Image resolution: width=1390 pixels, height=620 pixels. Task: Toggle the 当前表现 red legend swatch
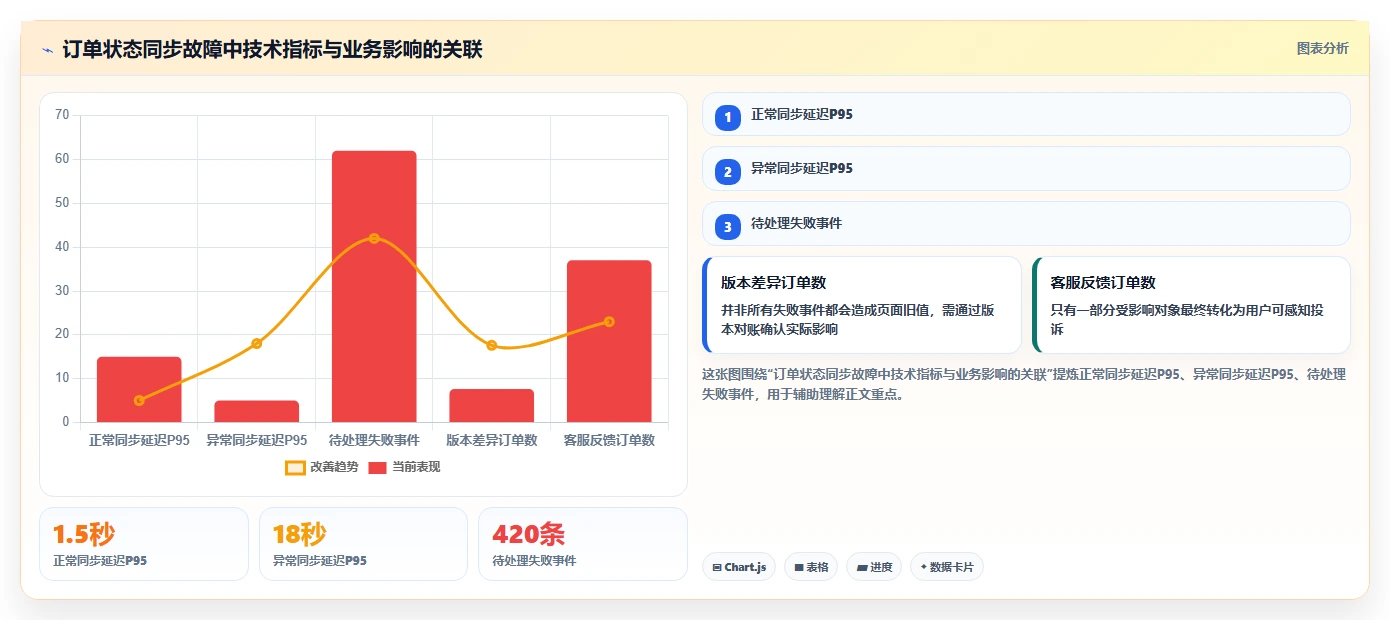377,467
